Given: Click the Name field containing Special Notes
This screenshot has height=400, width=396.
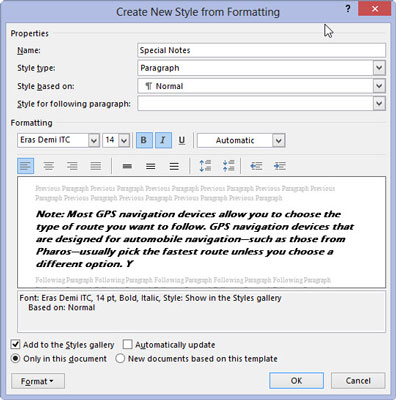Looking at the screenshot, I should point(261,50).
